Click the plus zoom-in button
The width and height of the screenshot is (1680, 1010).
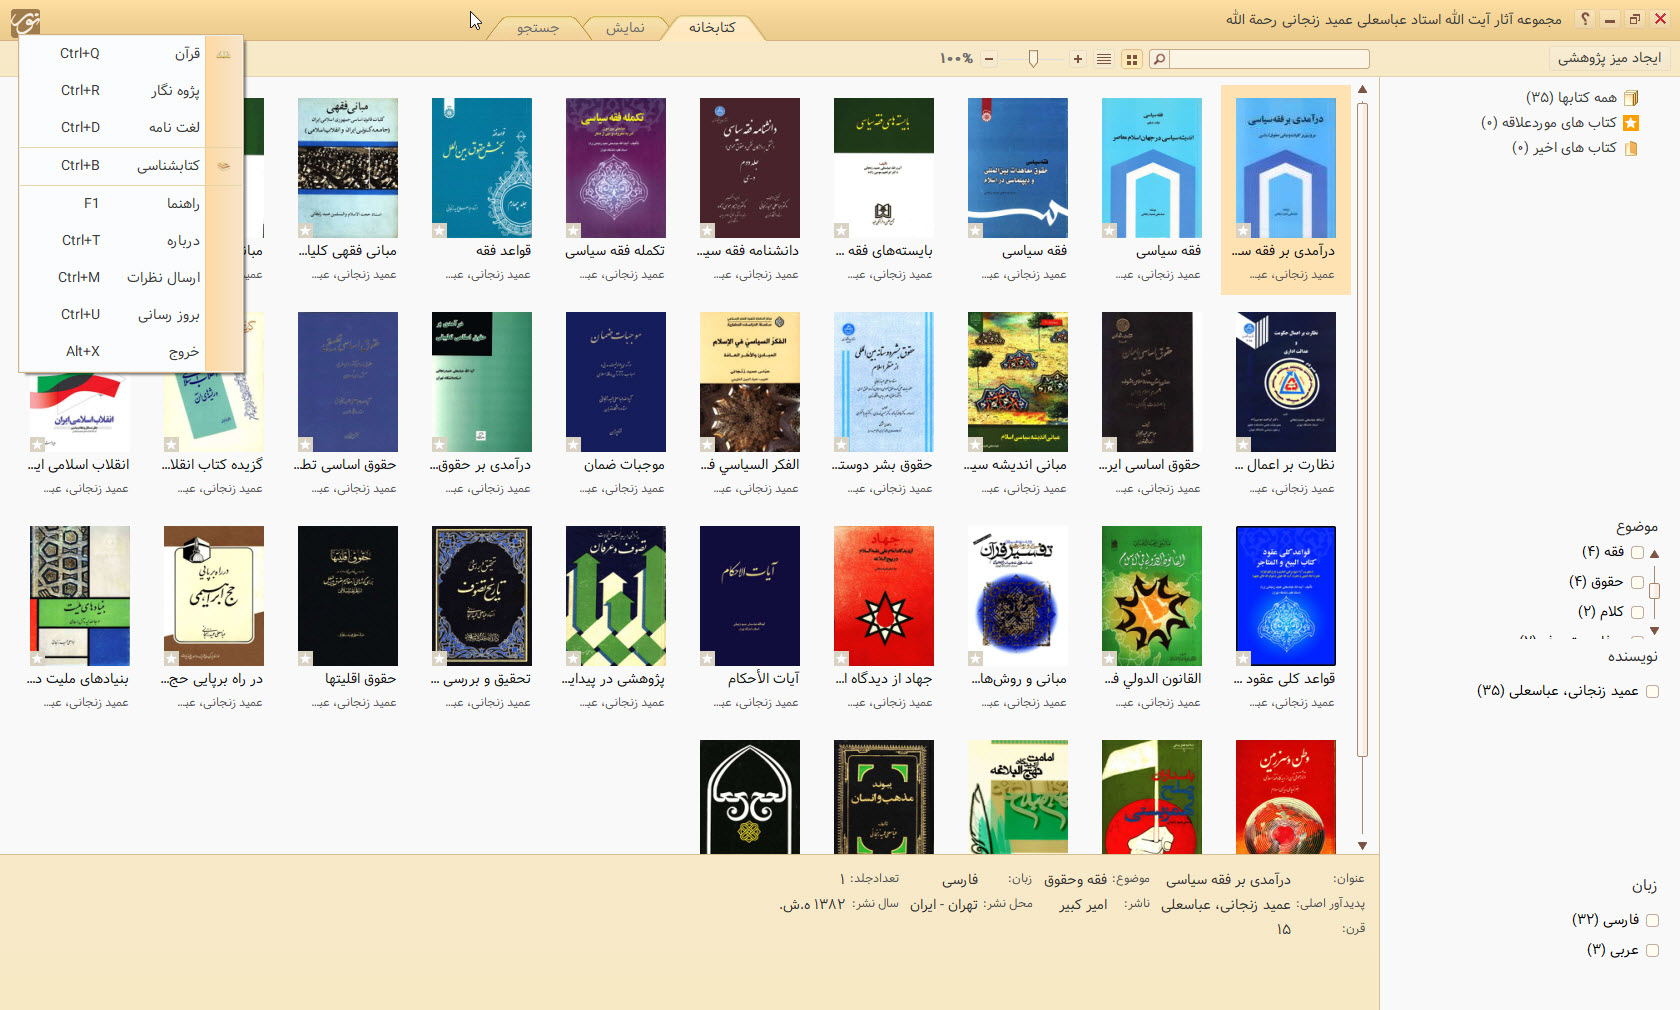tap(1078, 59)
